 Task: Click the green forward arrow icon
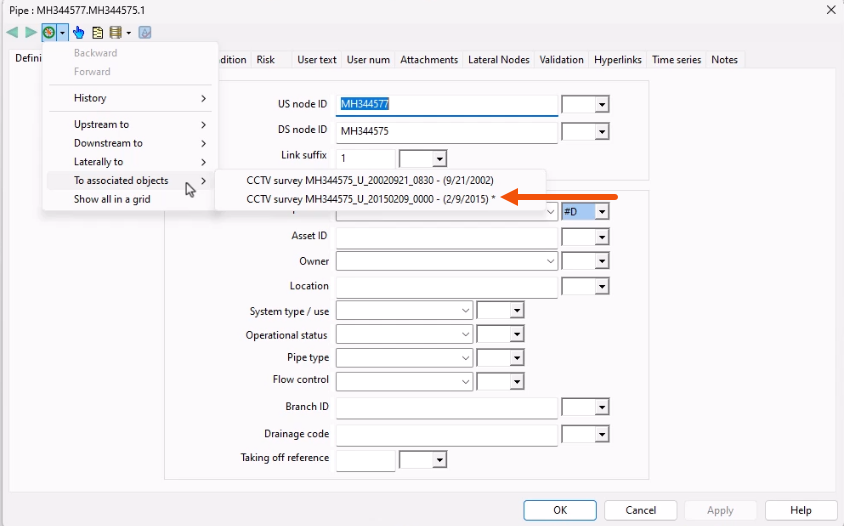[31, 32]
